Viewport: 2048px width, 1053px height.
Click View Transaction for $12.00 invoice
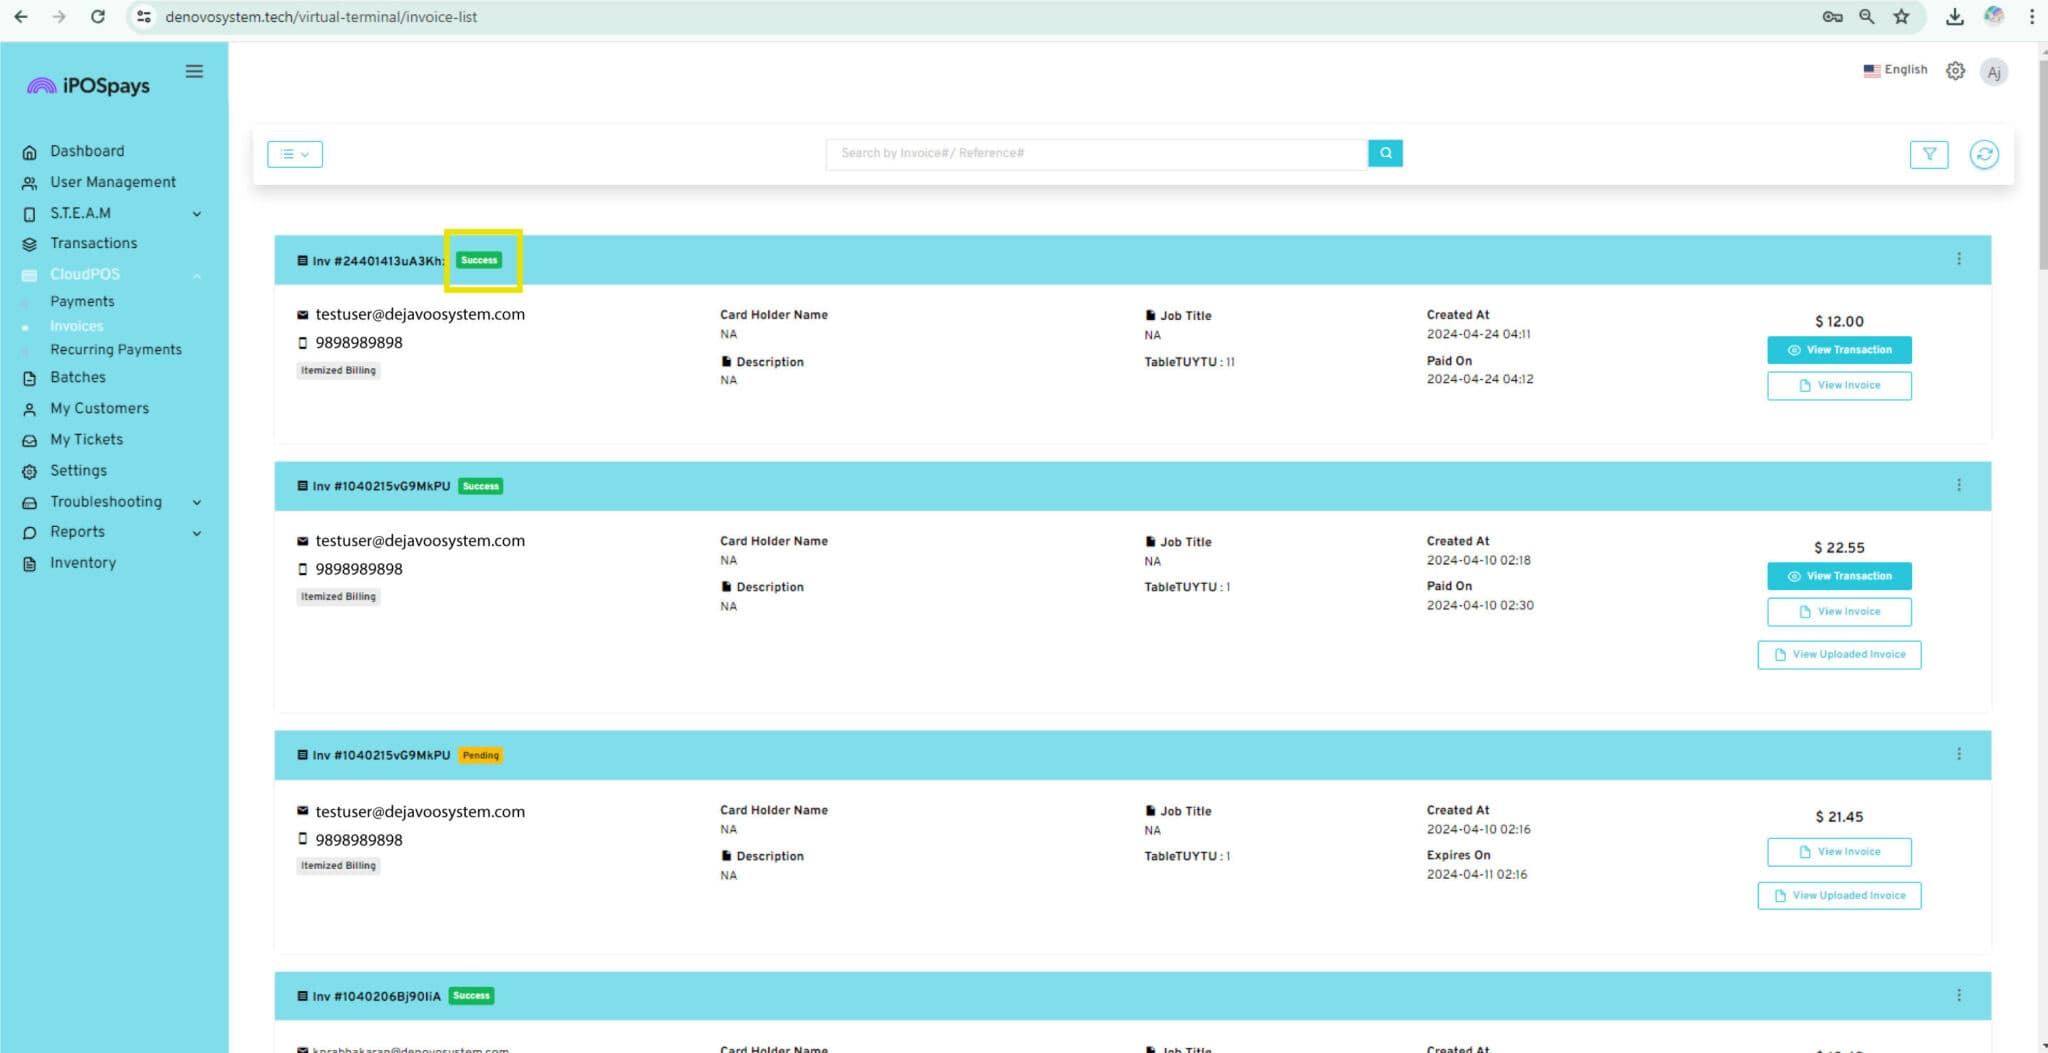pyautogui.click(x=1838, y=350)
